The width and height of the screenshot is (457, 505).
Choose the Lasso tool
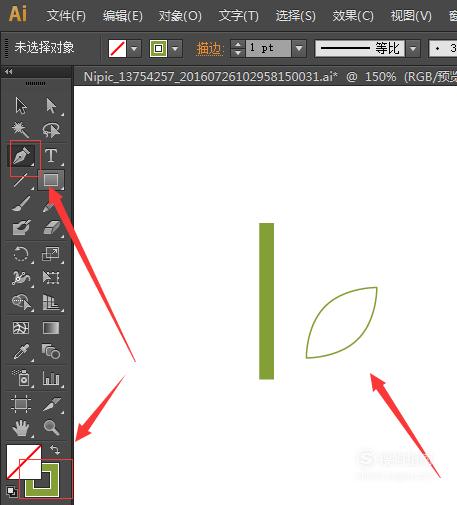(51, 130)
